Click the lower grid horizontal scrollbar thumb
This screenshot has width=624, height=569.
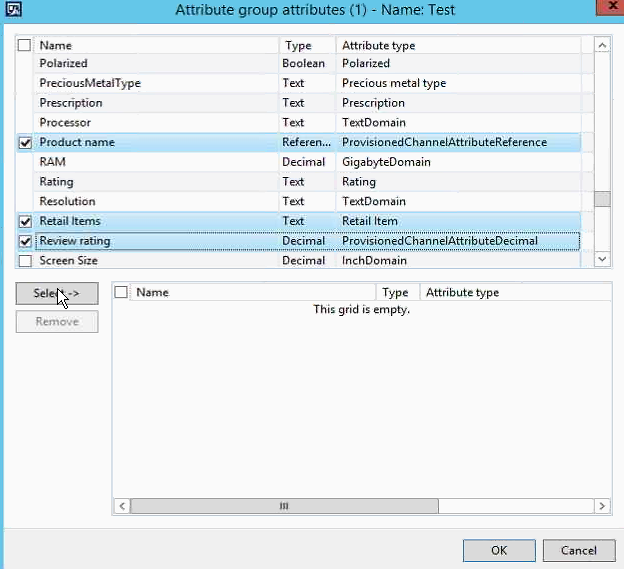pos(284,506)
